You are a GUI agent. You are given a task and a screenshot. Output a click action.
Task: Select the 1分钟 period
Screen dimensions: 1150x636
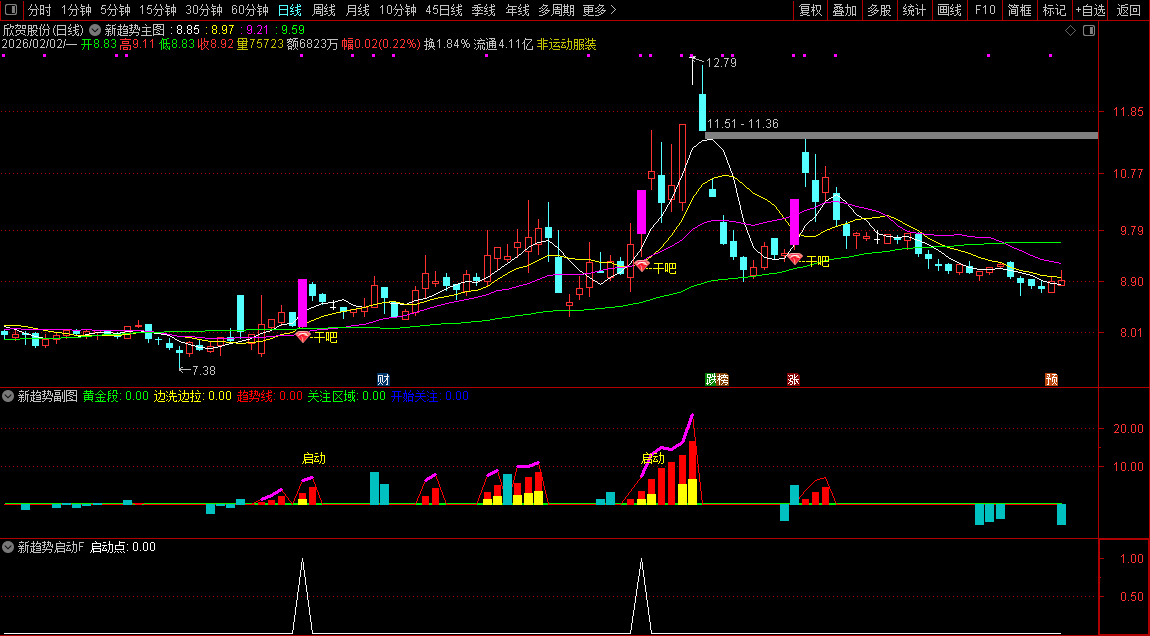pos(76,10)
